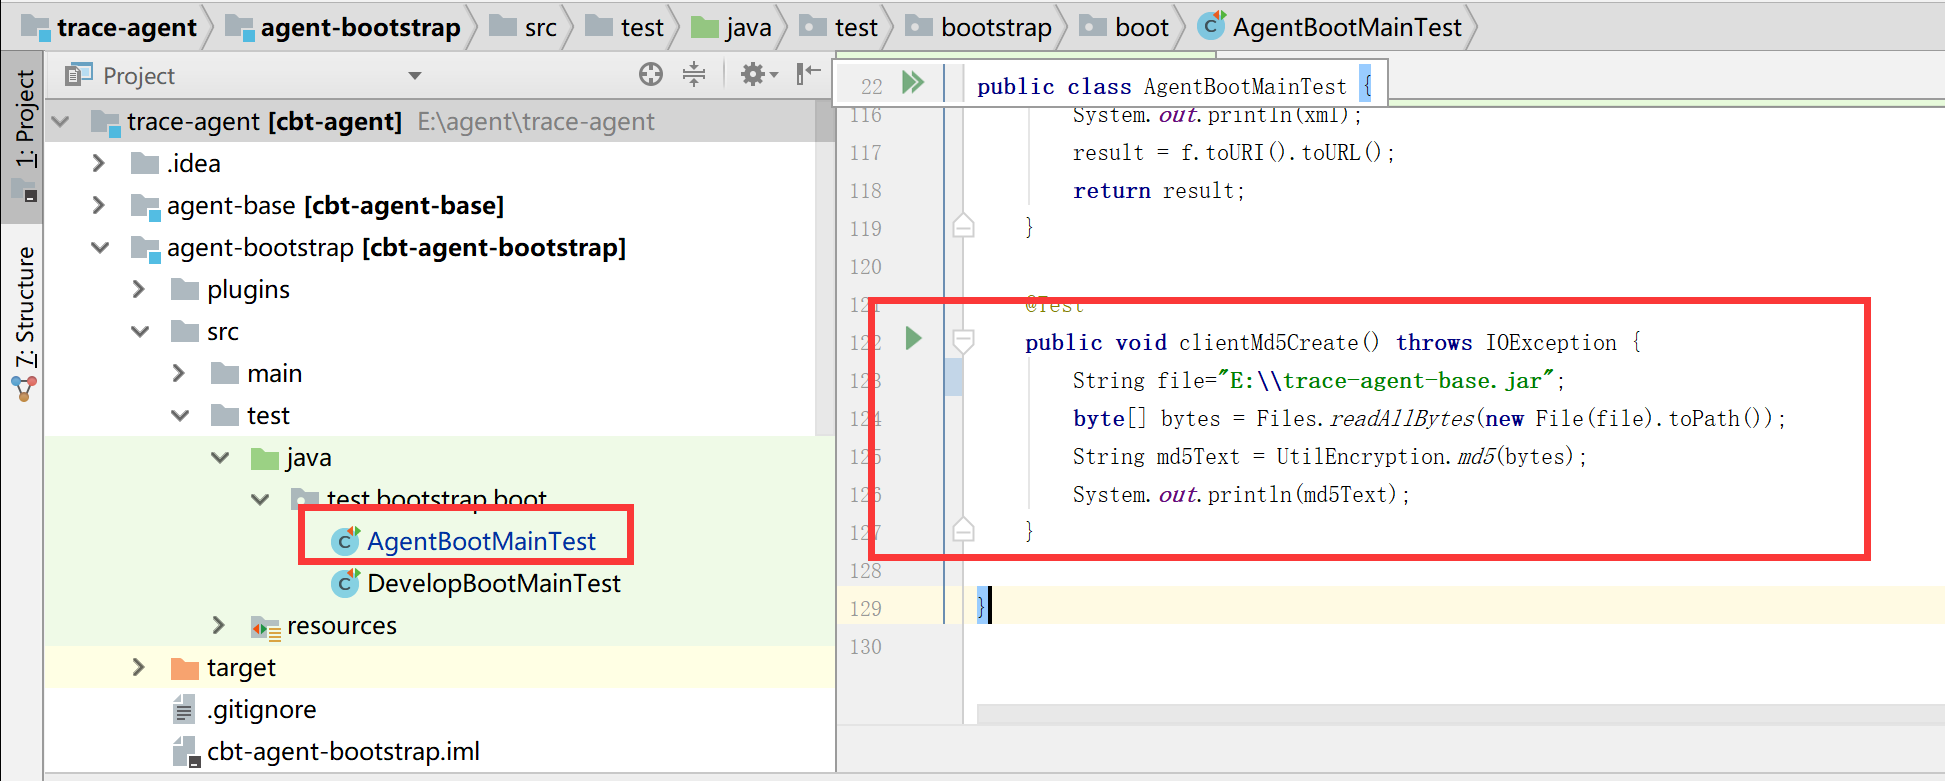Click the orange target folder icon

point(185,668)
